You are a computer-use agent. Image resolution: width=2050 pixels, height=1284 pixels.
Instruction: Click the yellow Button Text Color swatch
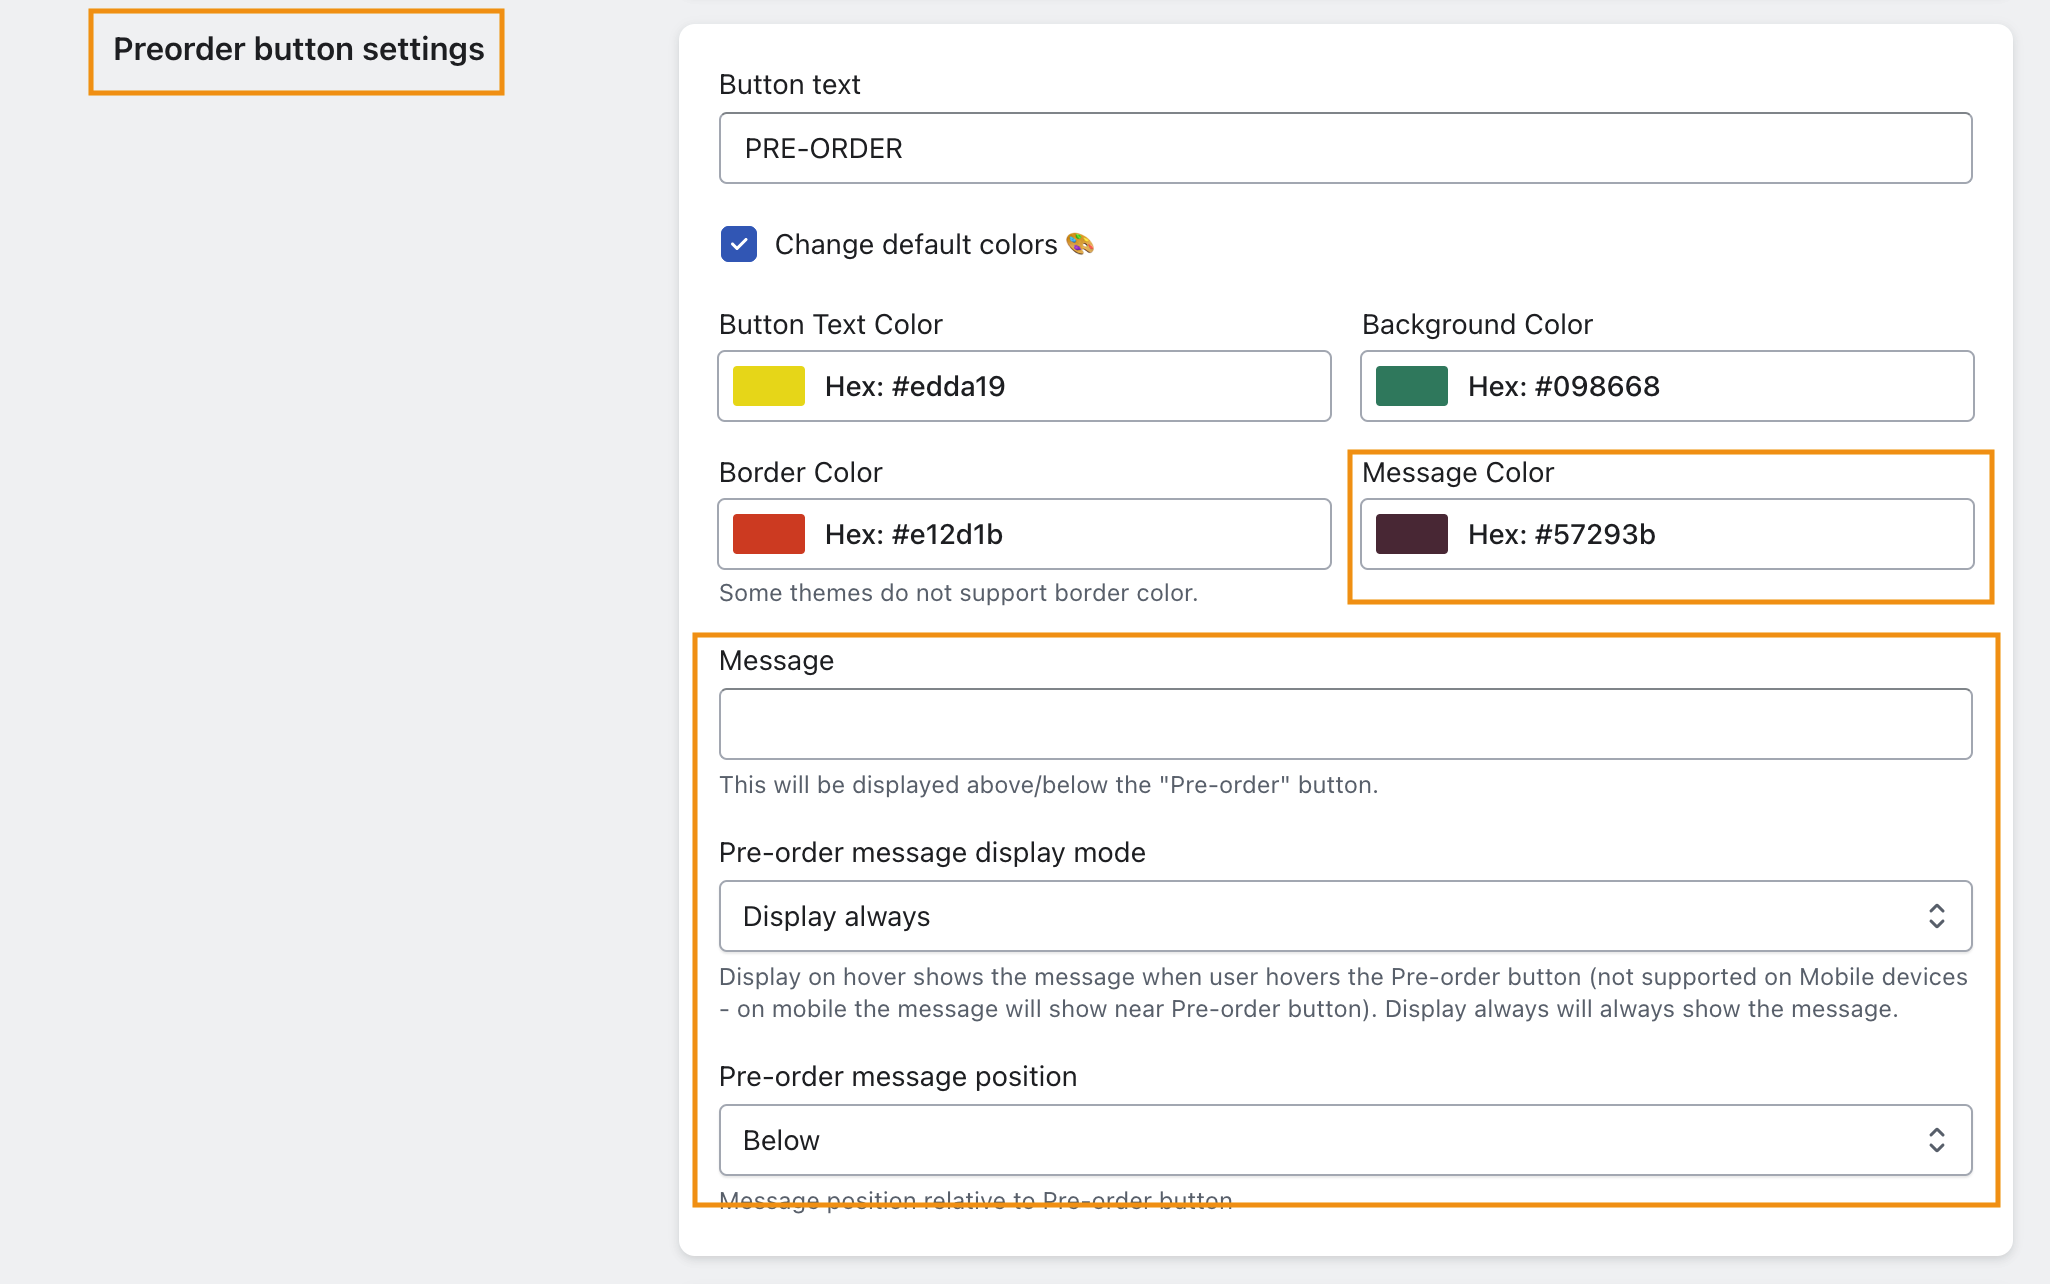click(x=768, y=386)
